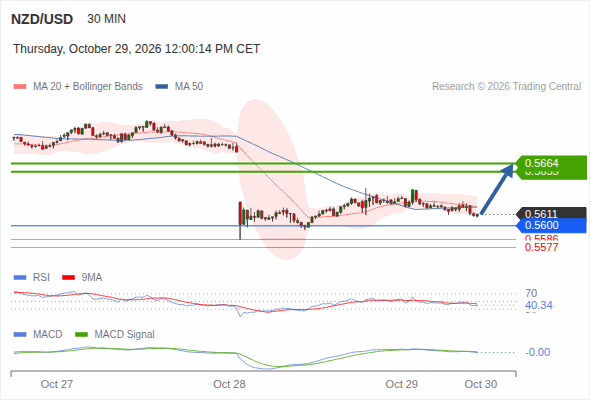Click the 9MA legend label
The height and width of the screenshot is (400, 590).
pyautogui.click(x=92, y=278)
